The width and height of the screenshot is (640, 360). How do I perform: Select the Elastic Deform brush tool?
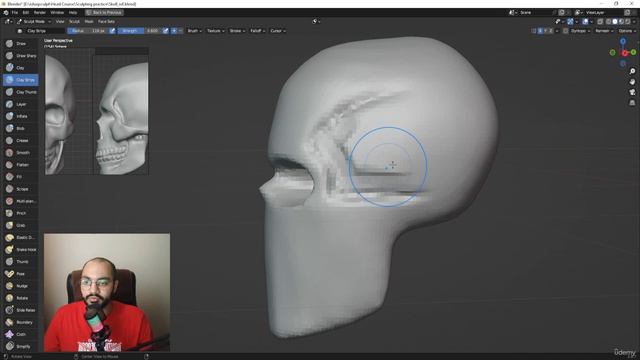point(20,238)
